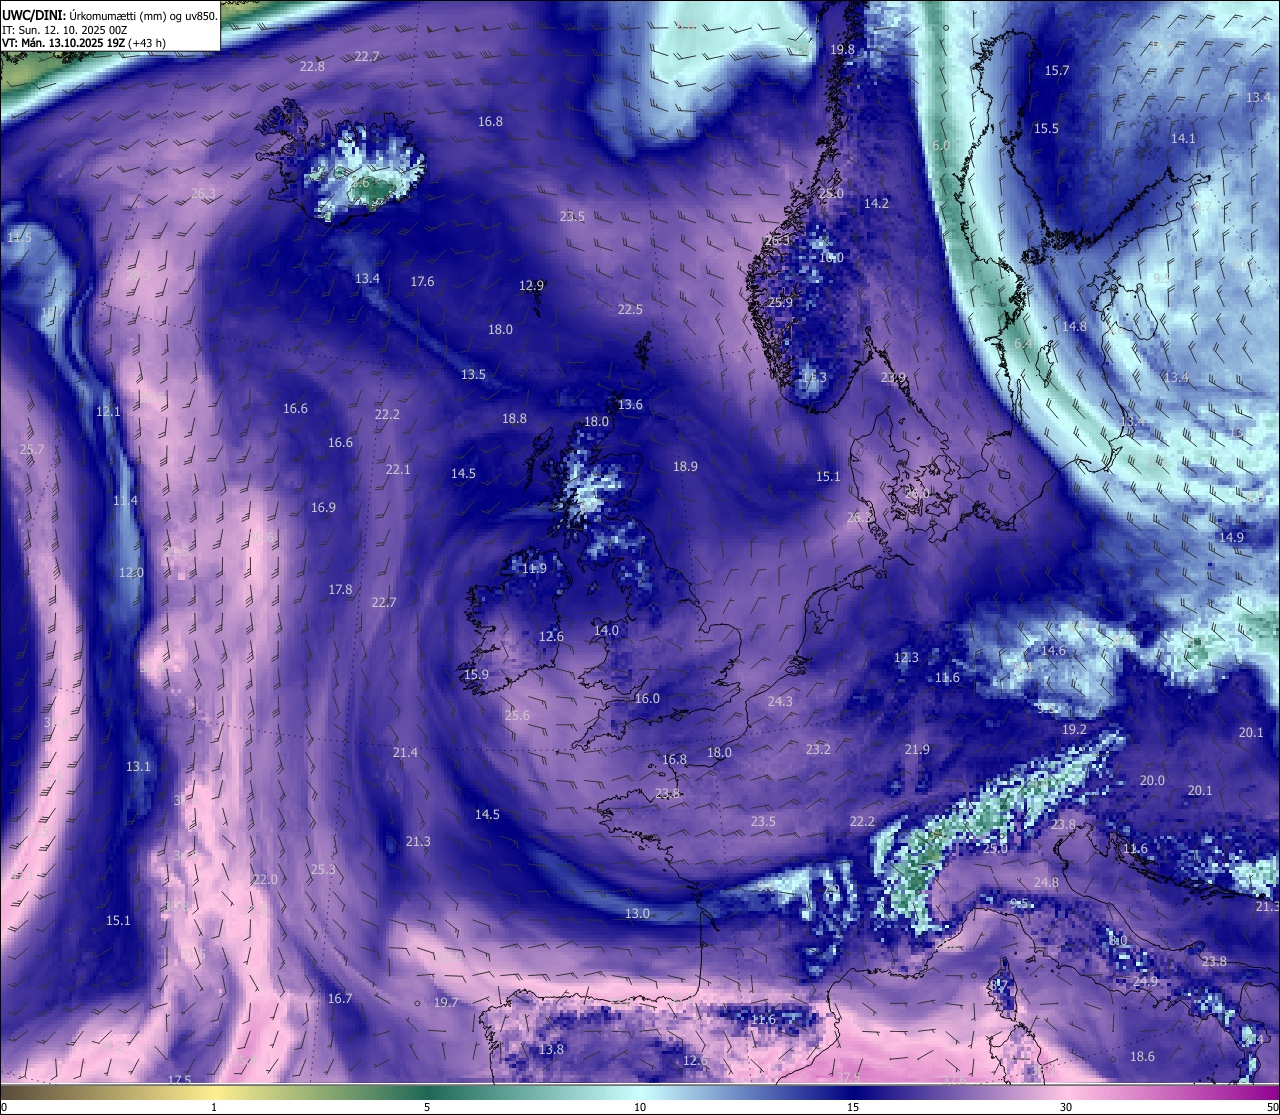Click the 50 tick on the color scale
This screenshot has height=1115, width=1280.
[x=1271, y=1107]
